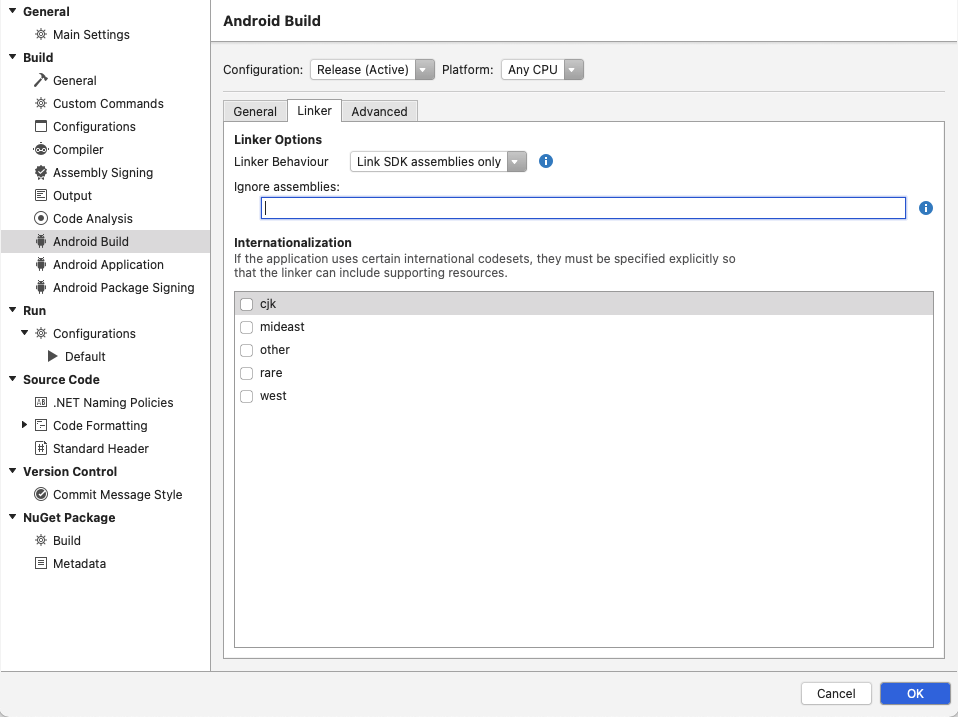Collapse the General section in the sidebar

[x=12, y=11]
